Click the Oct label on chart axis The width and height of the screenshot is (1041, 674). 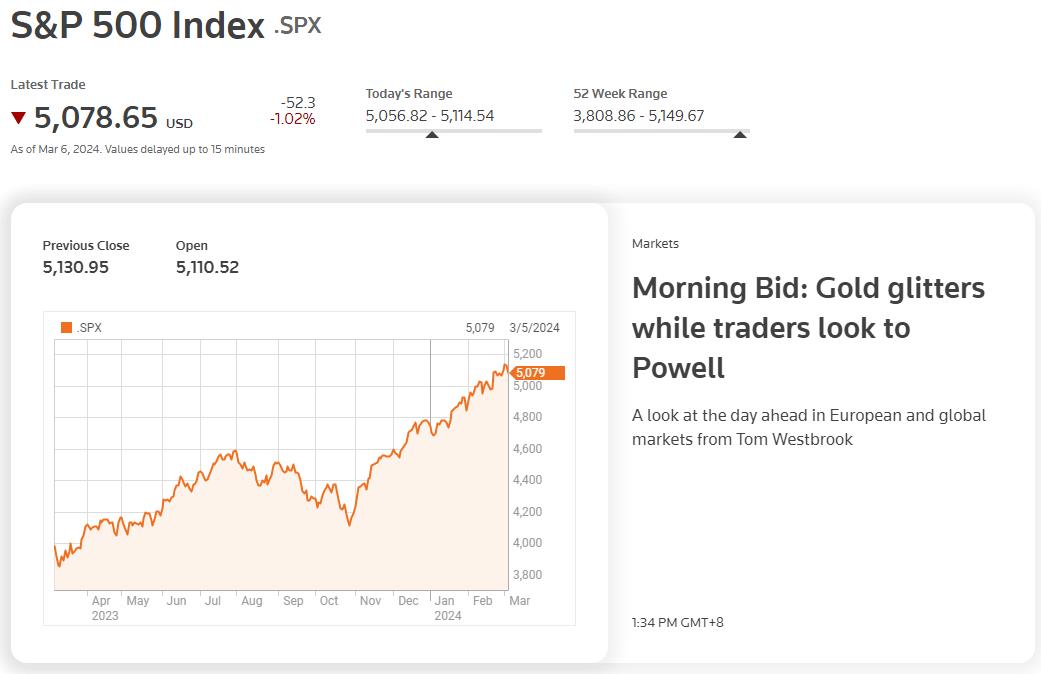click(x=329, y=600)
